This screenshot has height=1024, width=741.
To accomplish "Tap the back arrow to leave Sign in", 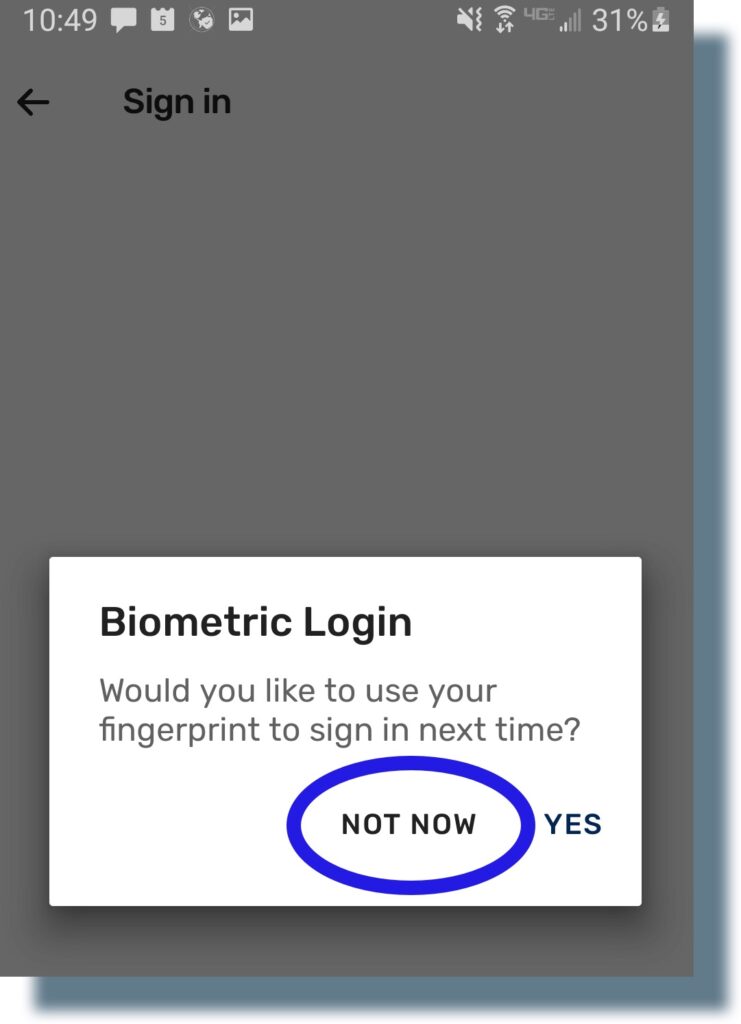I will click(x=33, y=101).
